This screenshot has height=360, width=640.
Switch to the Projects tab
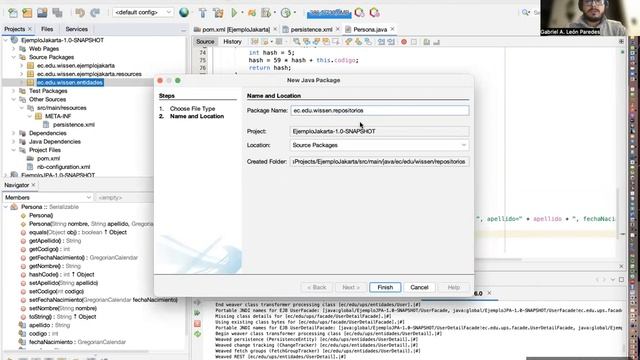pyautogui.click(x=15, y=29)
